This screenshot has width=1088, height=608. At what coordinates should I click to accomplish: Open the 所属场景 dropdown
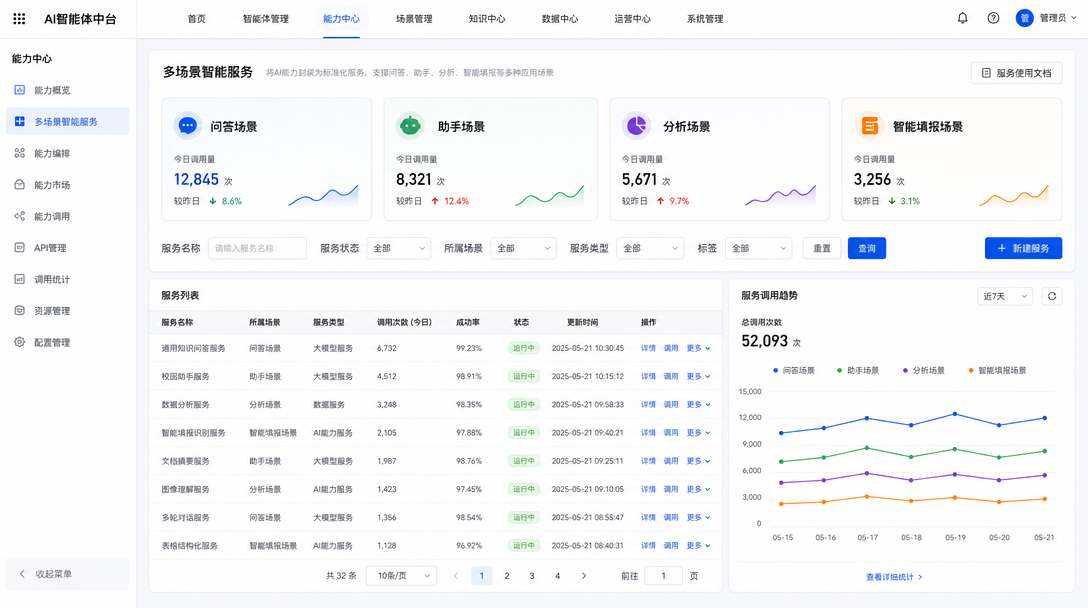[523, 248]
